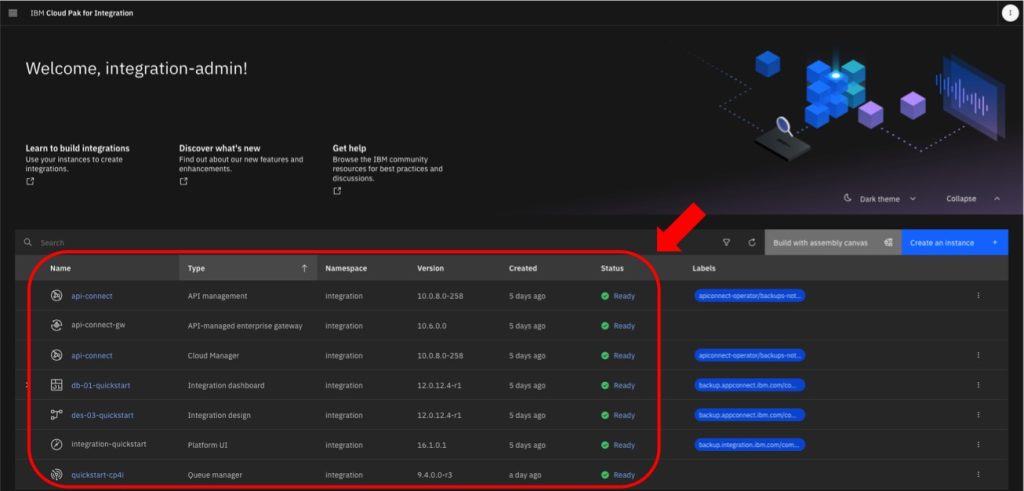Click the 'Integration design' type cell
1024x491 pixels.
[219, 415]
